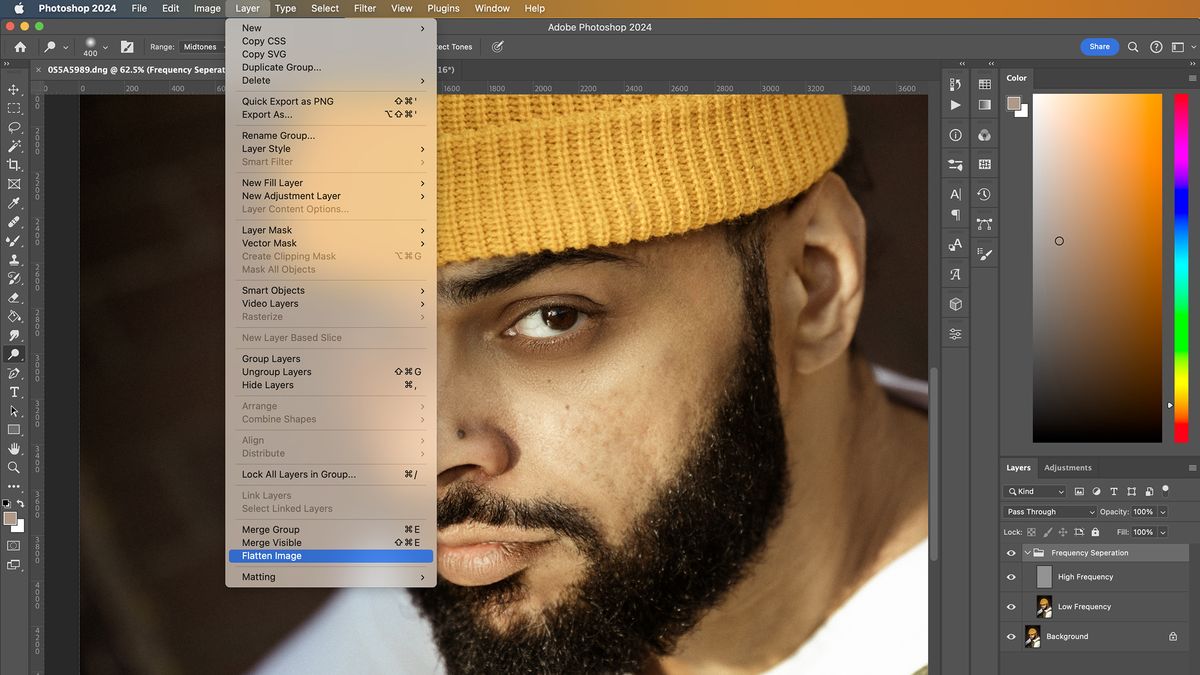Select Merge Visible in the menu
The width and height of the screenshot is (1200, 675).
click(x=270, y=543)
